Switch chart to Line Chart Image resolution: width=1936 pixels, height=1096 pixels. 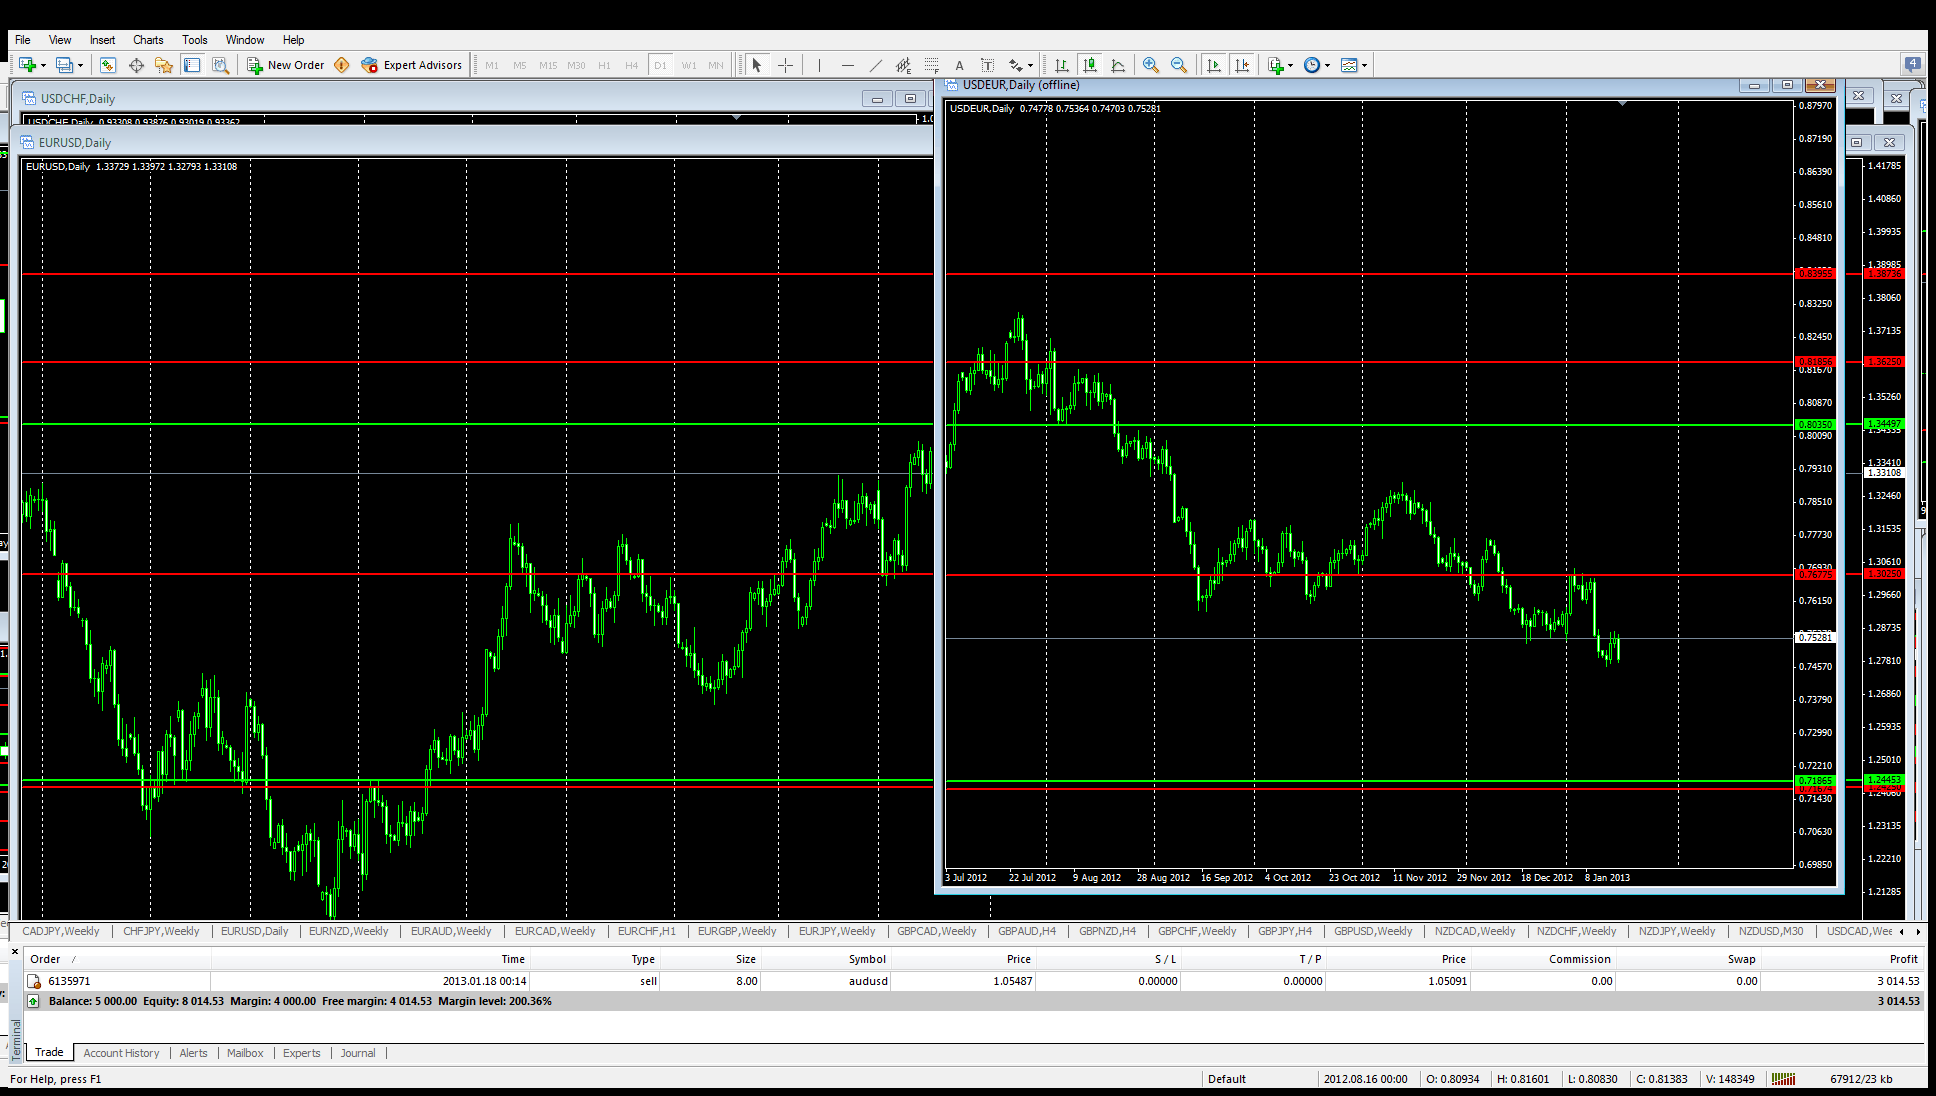[1118, 65]
